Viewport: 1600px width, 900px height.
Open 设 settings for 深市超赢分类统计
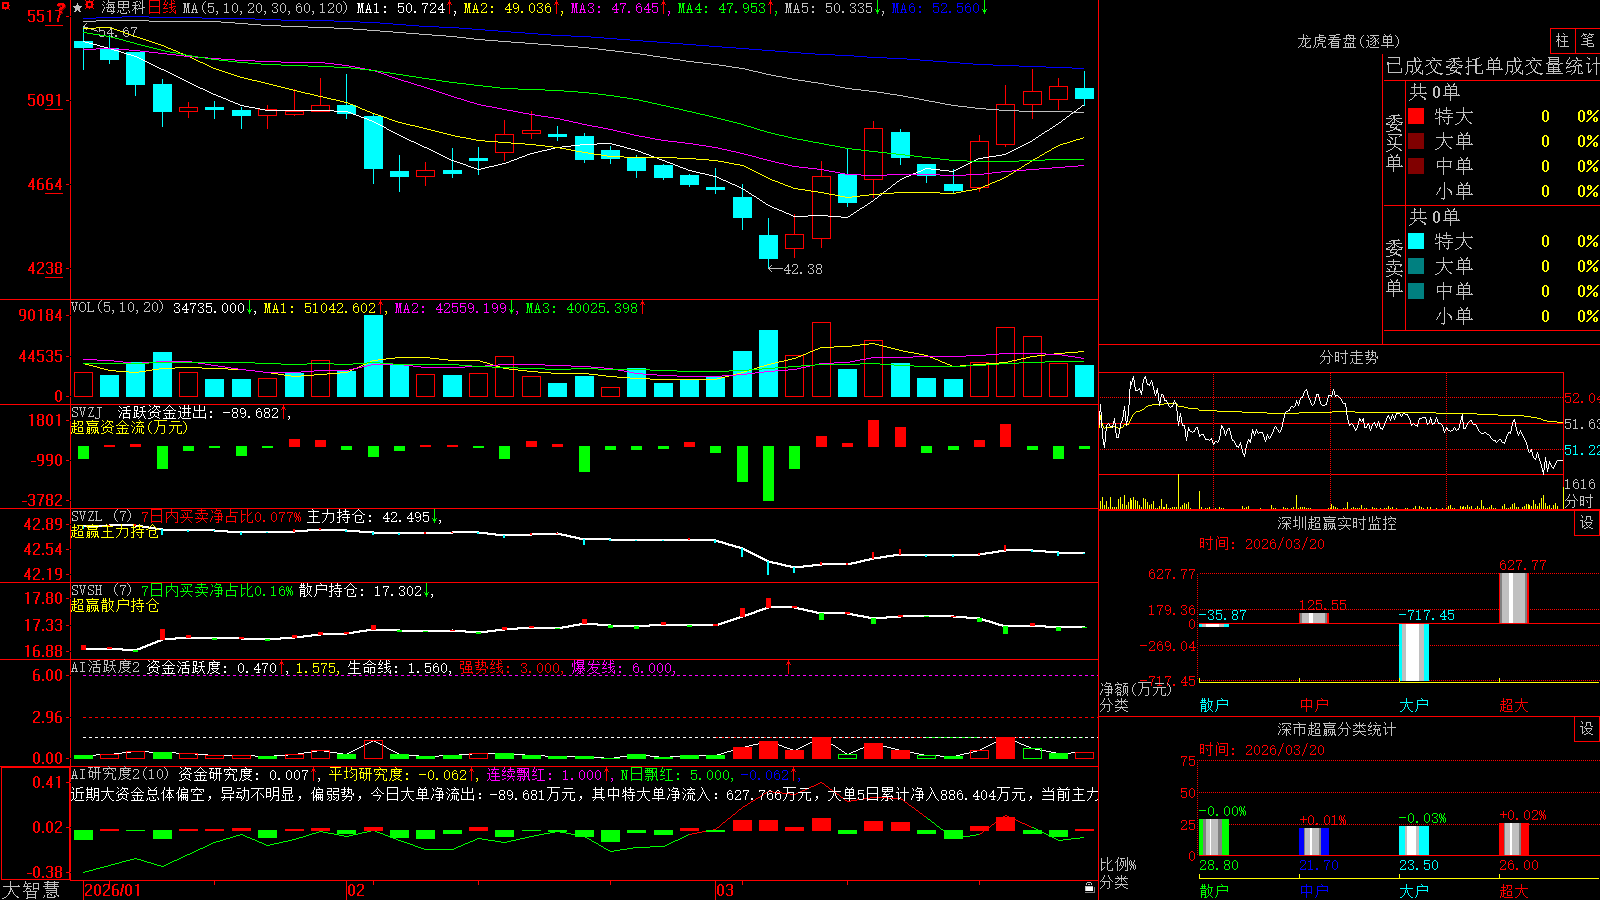pyautogui.click(x=1587, y=729)
